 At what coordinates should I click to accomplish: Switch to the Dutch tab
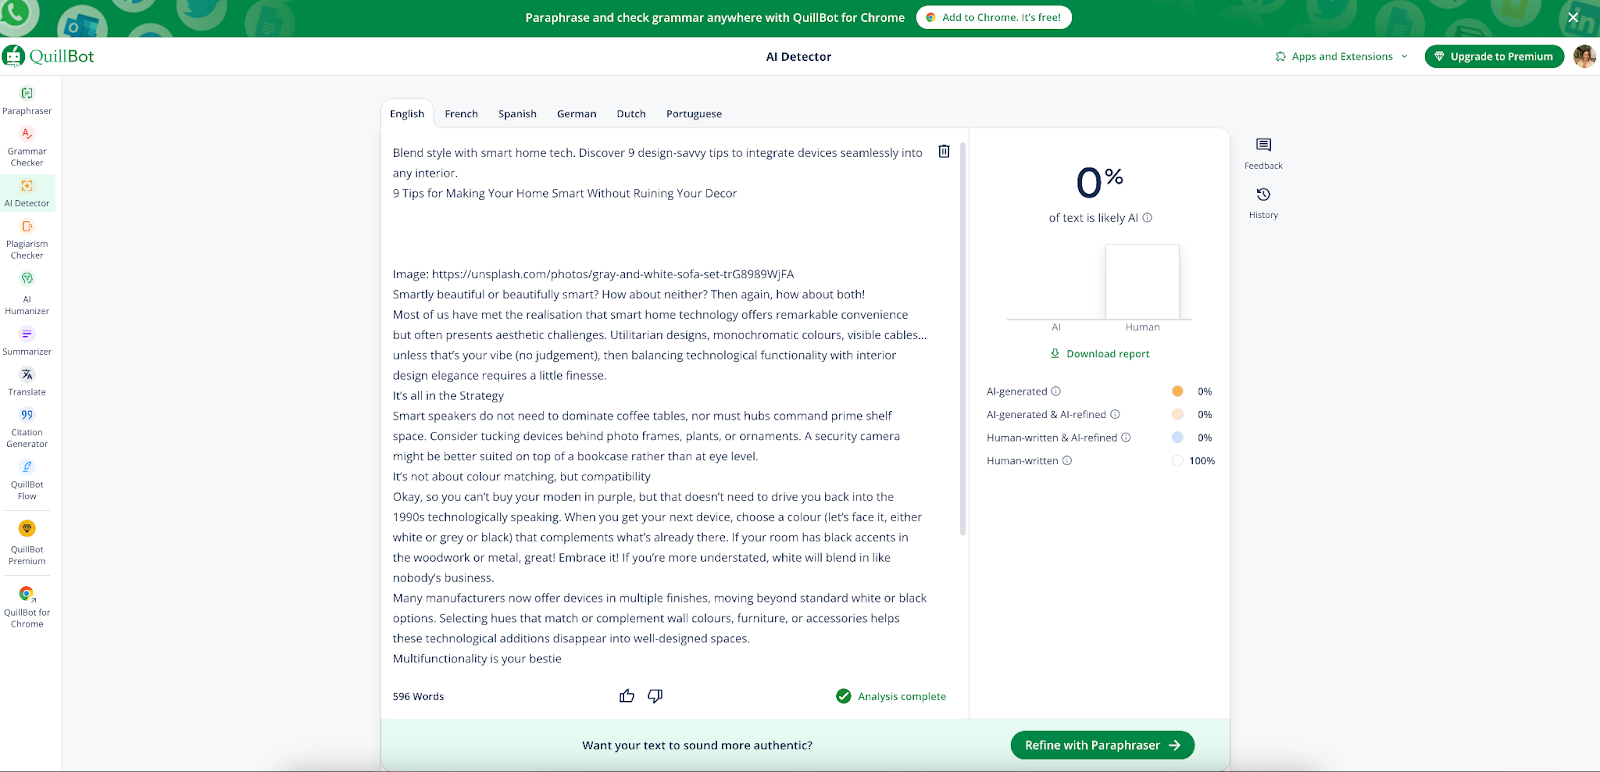tap(631, 114)
